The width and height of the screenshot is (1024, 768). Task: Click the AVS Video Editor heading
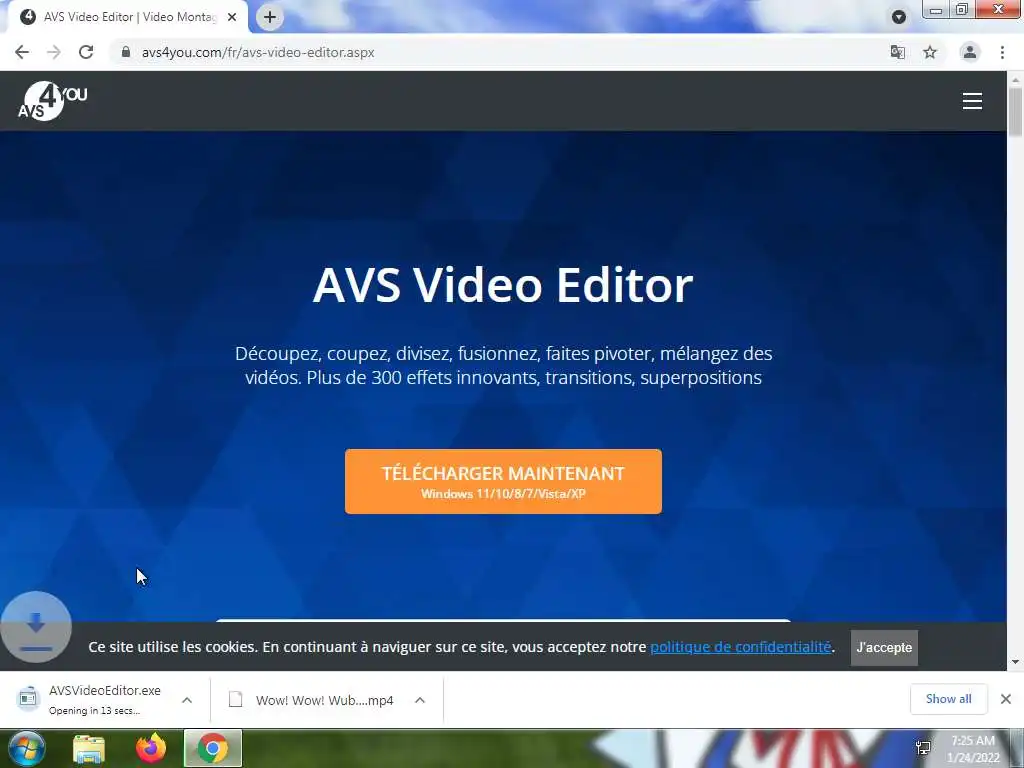pyautogui.click(x=503, y=285)
